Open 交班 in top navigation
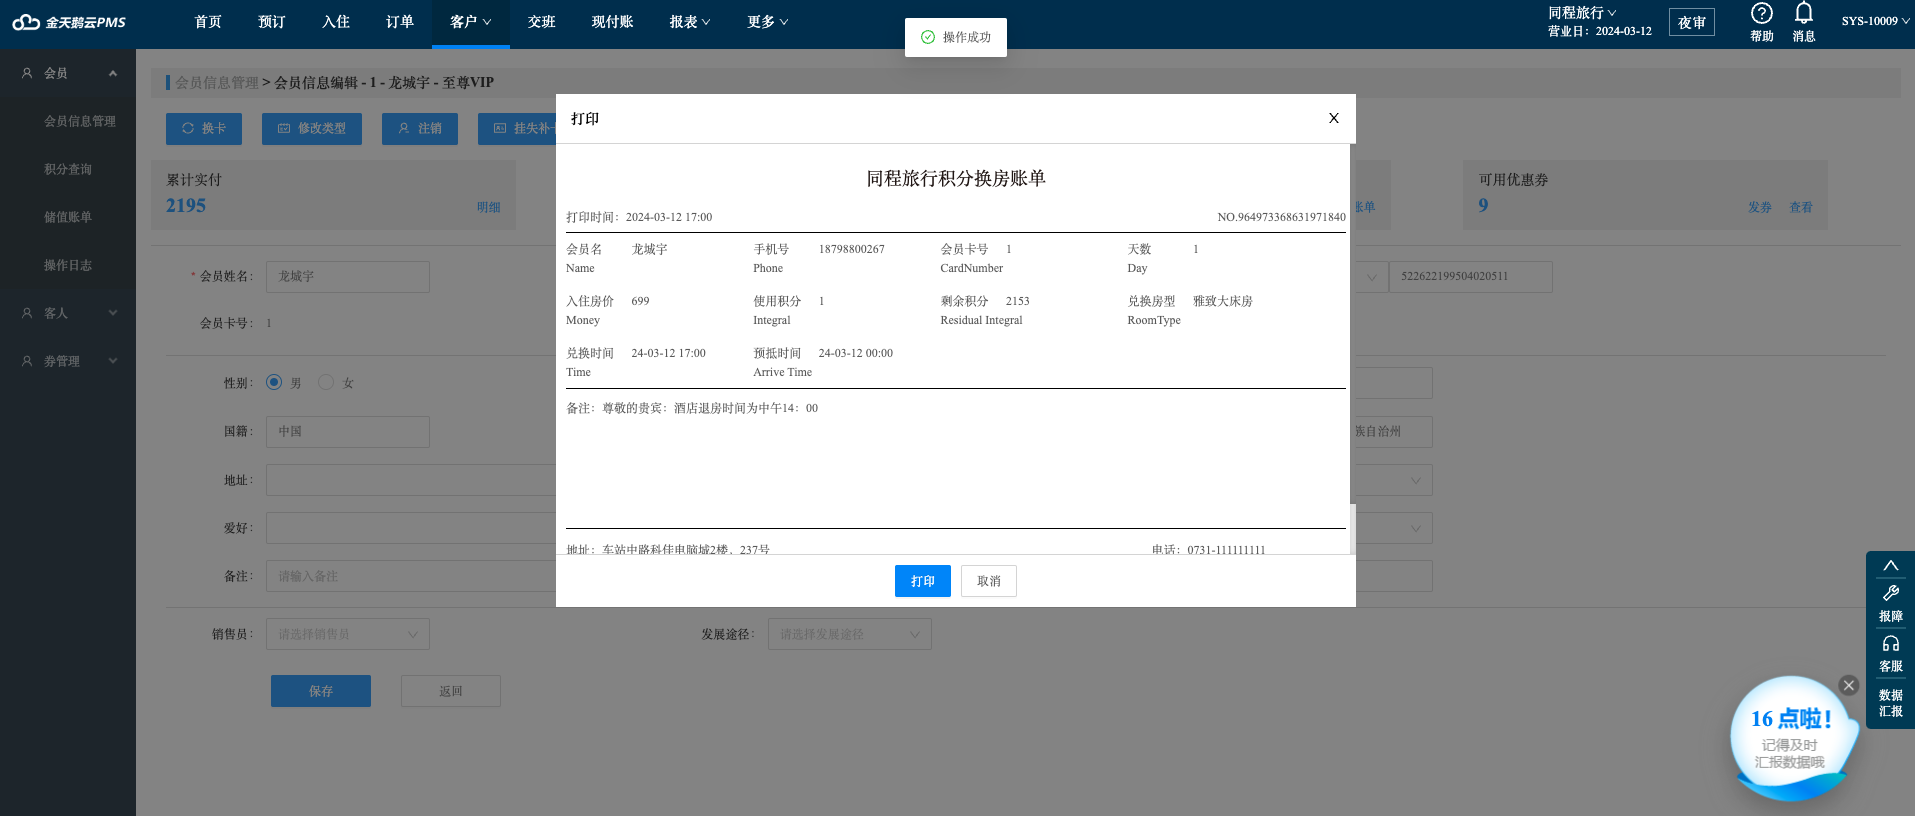This screenshot has height=816, width=1915. 542,22
